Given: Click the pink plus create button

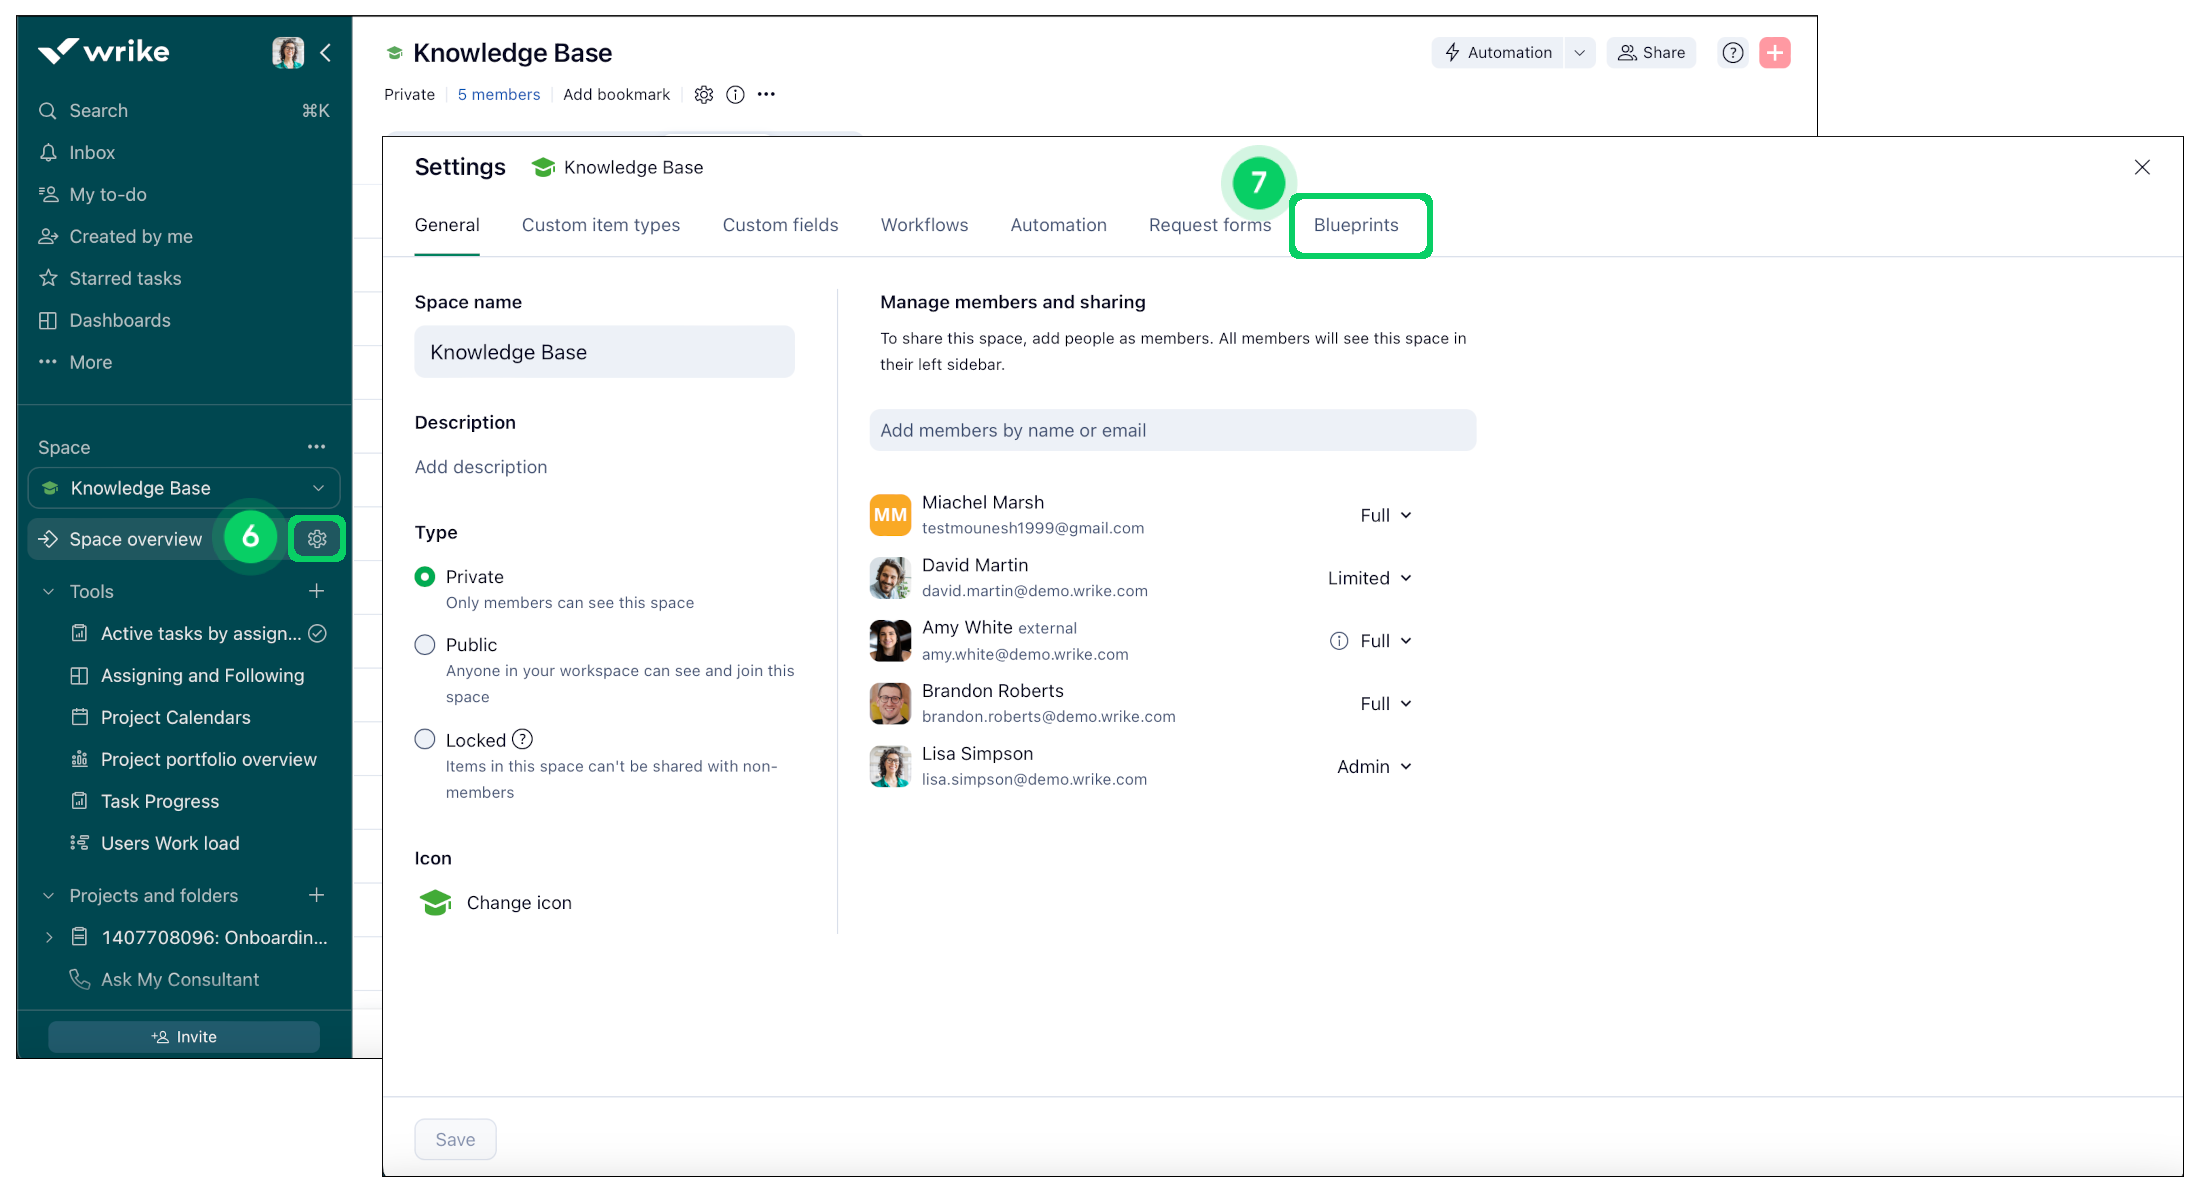Looking at the screenshot, I should click(1775, 53).
